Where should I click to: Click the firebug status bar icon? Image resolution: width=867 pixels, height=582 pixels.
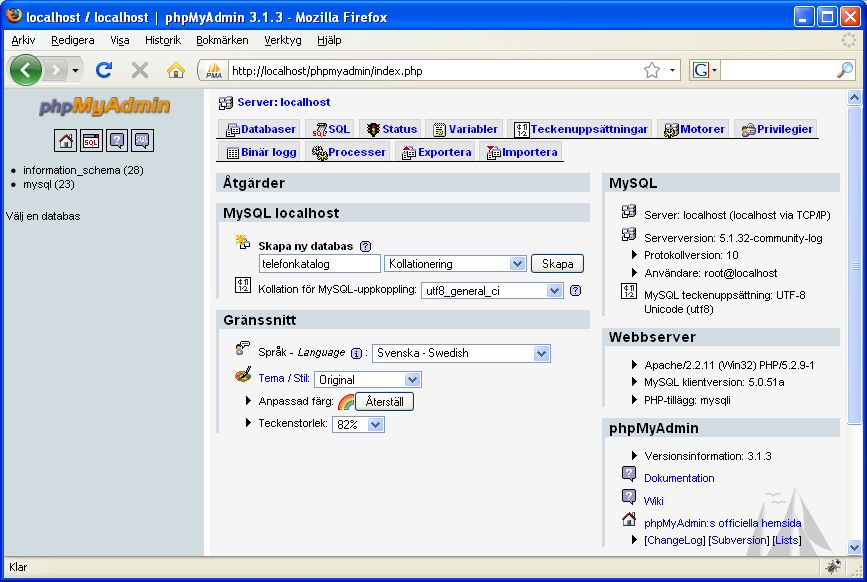pos(833,567)
